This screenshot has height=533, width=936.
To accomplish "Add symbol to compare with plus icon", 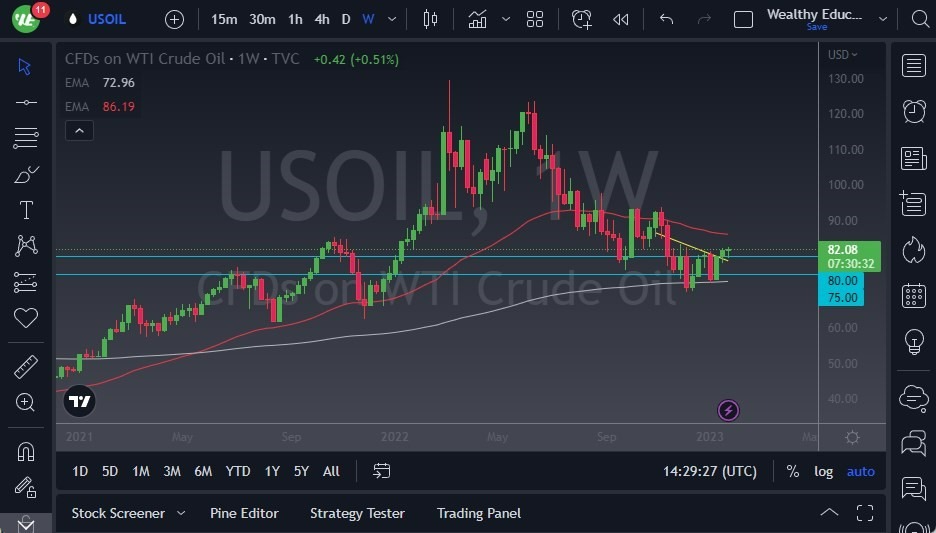I will (x=174, y=20).
